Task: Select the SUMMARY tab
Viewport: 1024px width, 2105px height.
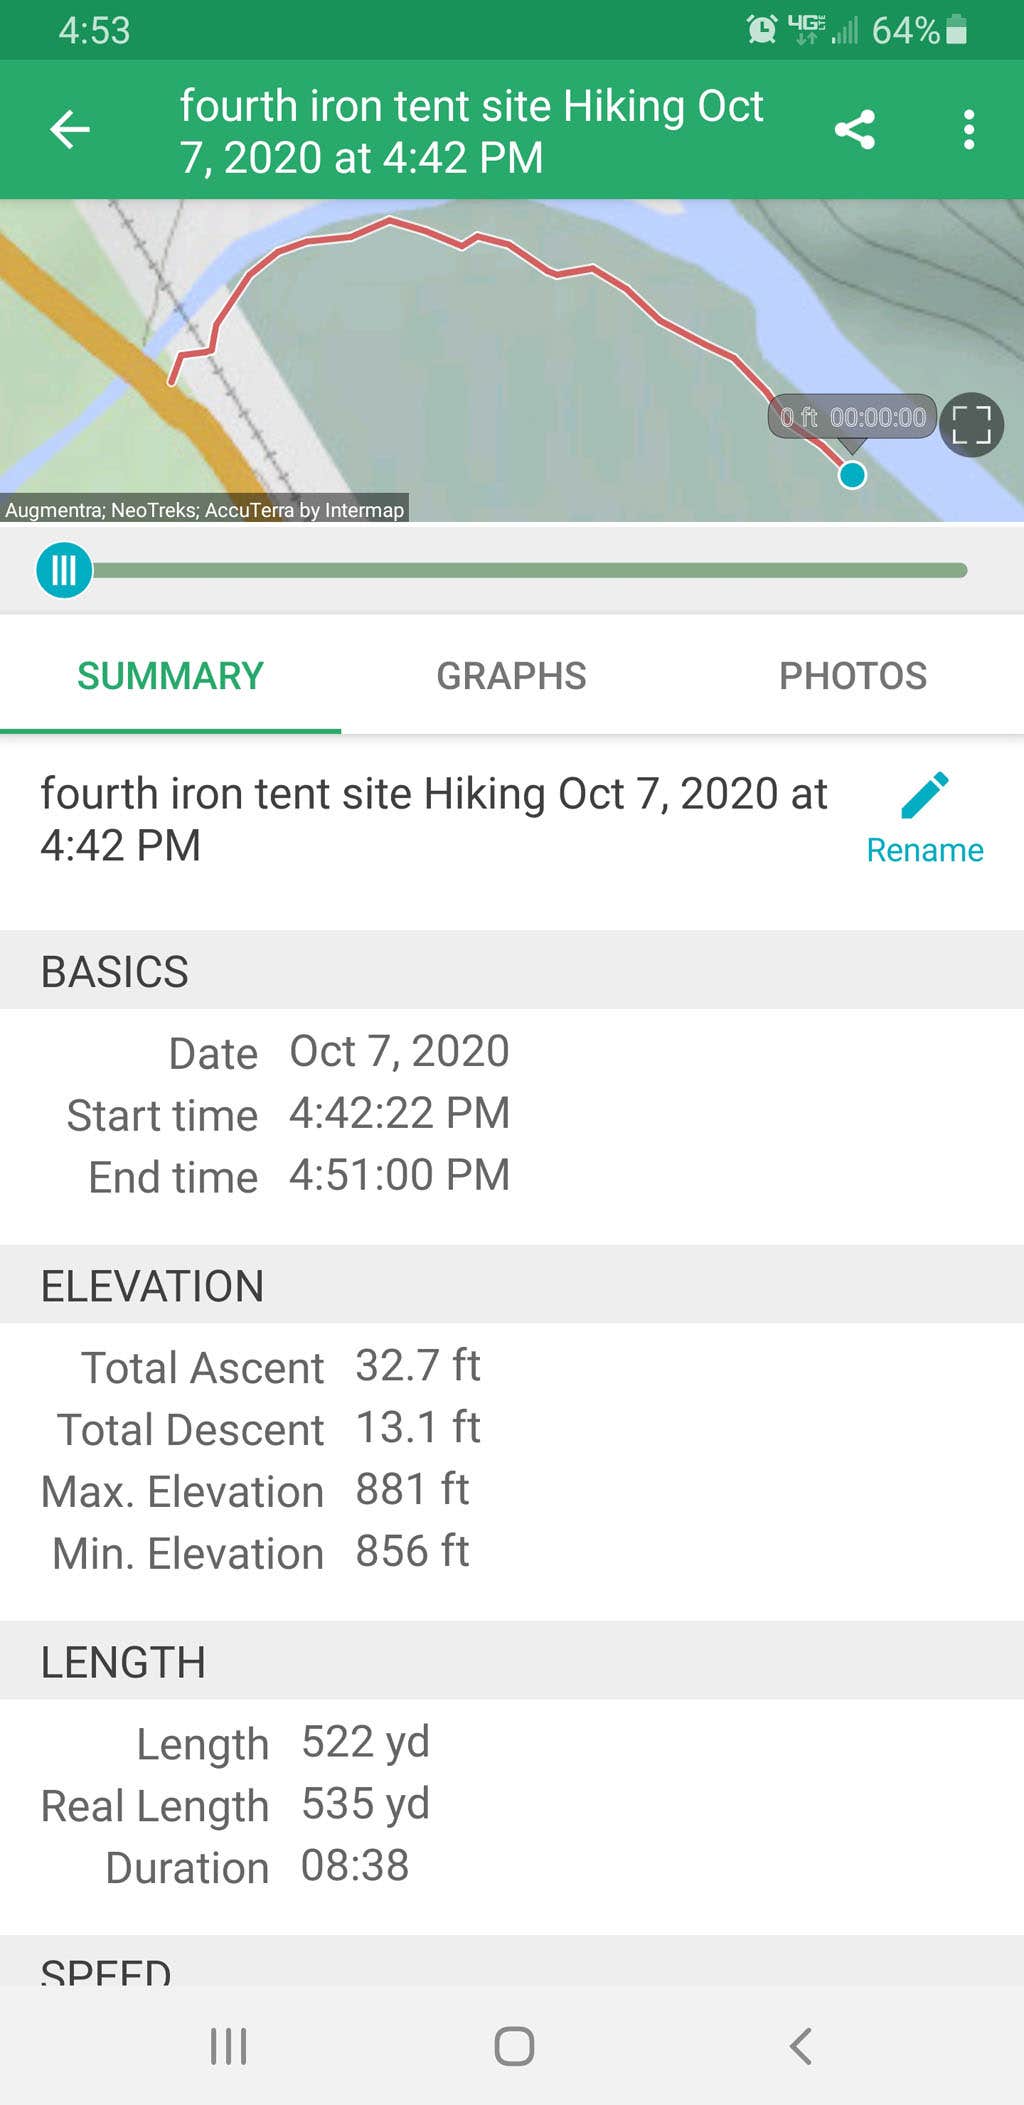Action: click(x=170, y=676)
